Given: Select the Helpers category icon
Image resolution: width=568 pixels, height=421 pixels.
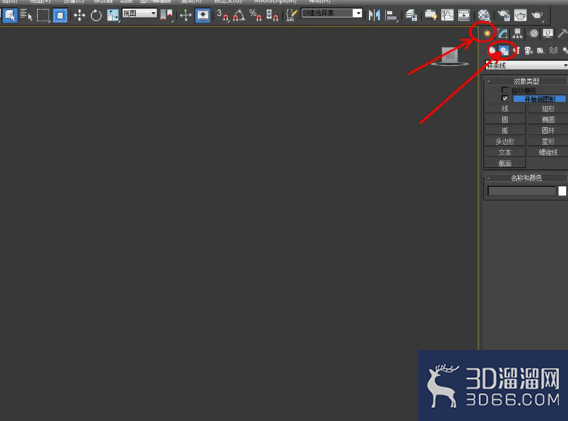Looking at the screenshot, I should pyautogui.click(x=540, y=51).
